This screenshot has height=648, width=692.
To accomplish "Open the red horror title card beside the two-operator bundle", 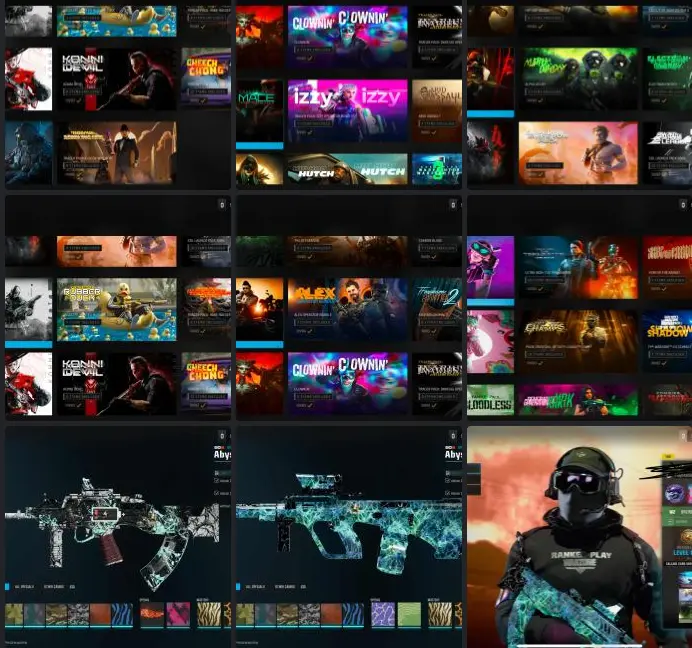I will pyautogui.click(x=667, y=267).
